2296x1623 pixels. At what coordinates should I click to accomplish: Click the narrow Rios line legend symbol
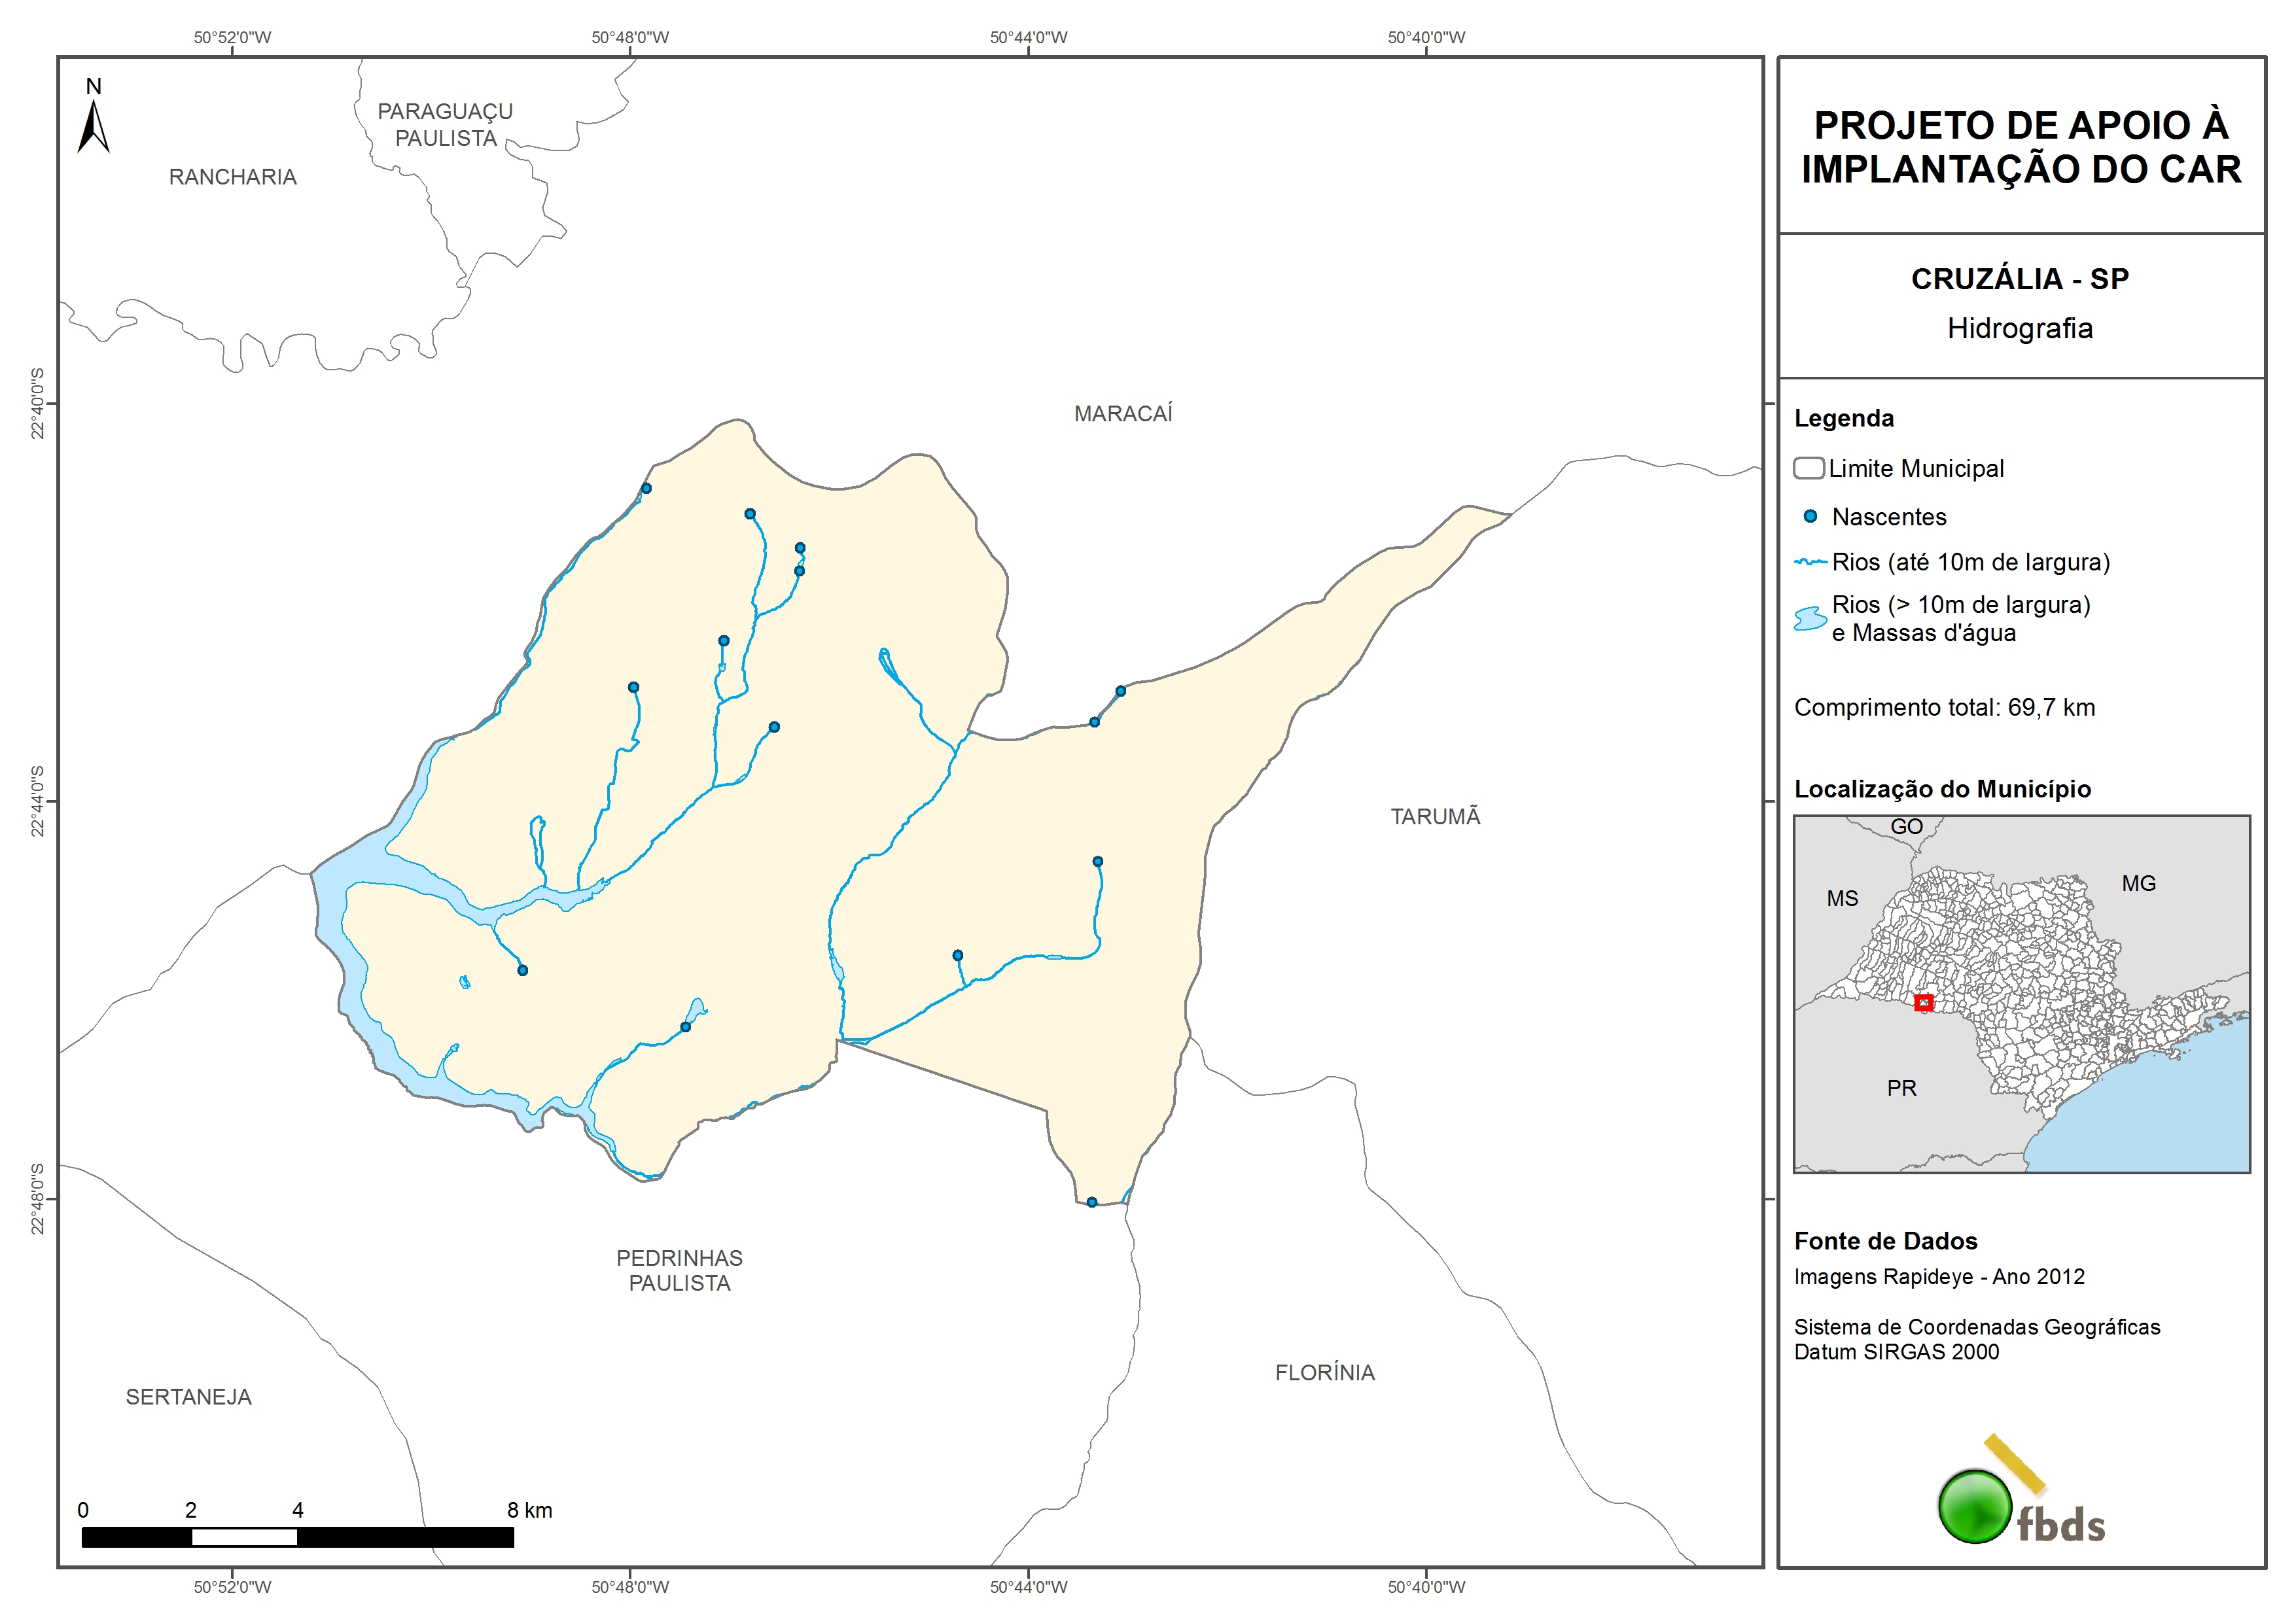coord(1810,562)
